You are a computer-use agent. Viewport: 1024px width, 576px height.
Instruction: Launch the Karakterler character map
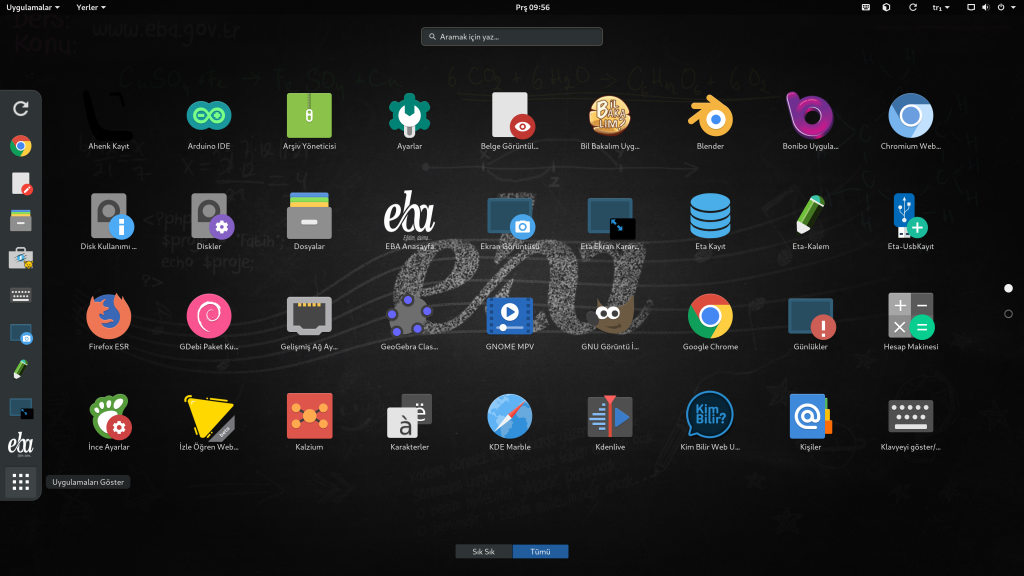409,423
